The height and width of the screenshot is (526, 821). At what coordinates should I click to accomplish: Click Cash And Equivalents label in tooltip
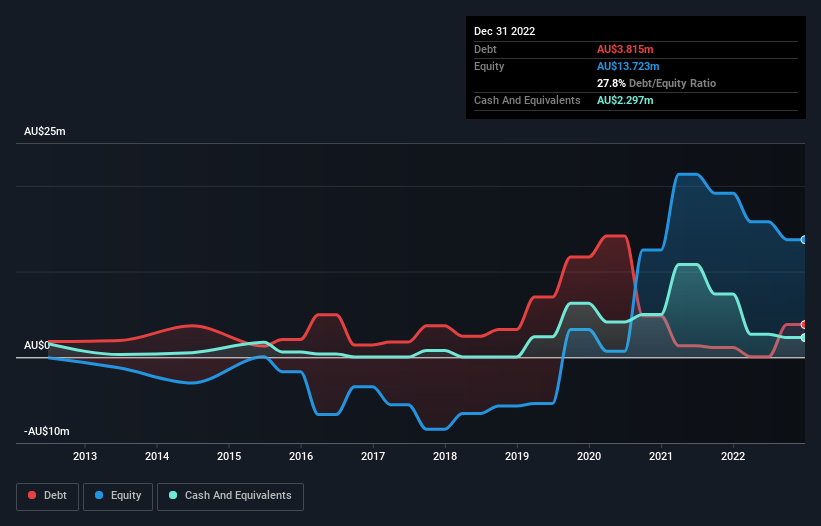(527, 100)
